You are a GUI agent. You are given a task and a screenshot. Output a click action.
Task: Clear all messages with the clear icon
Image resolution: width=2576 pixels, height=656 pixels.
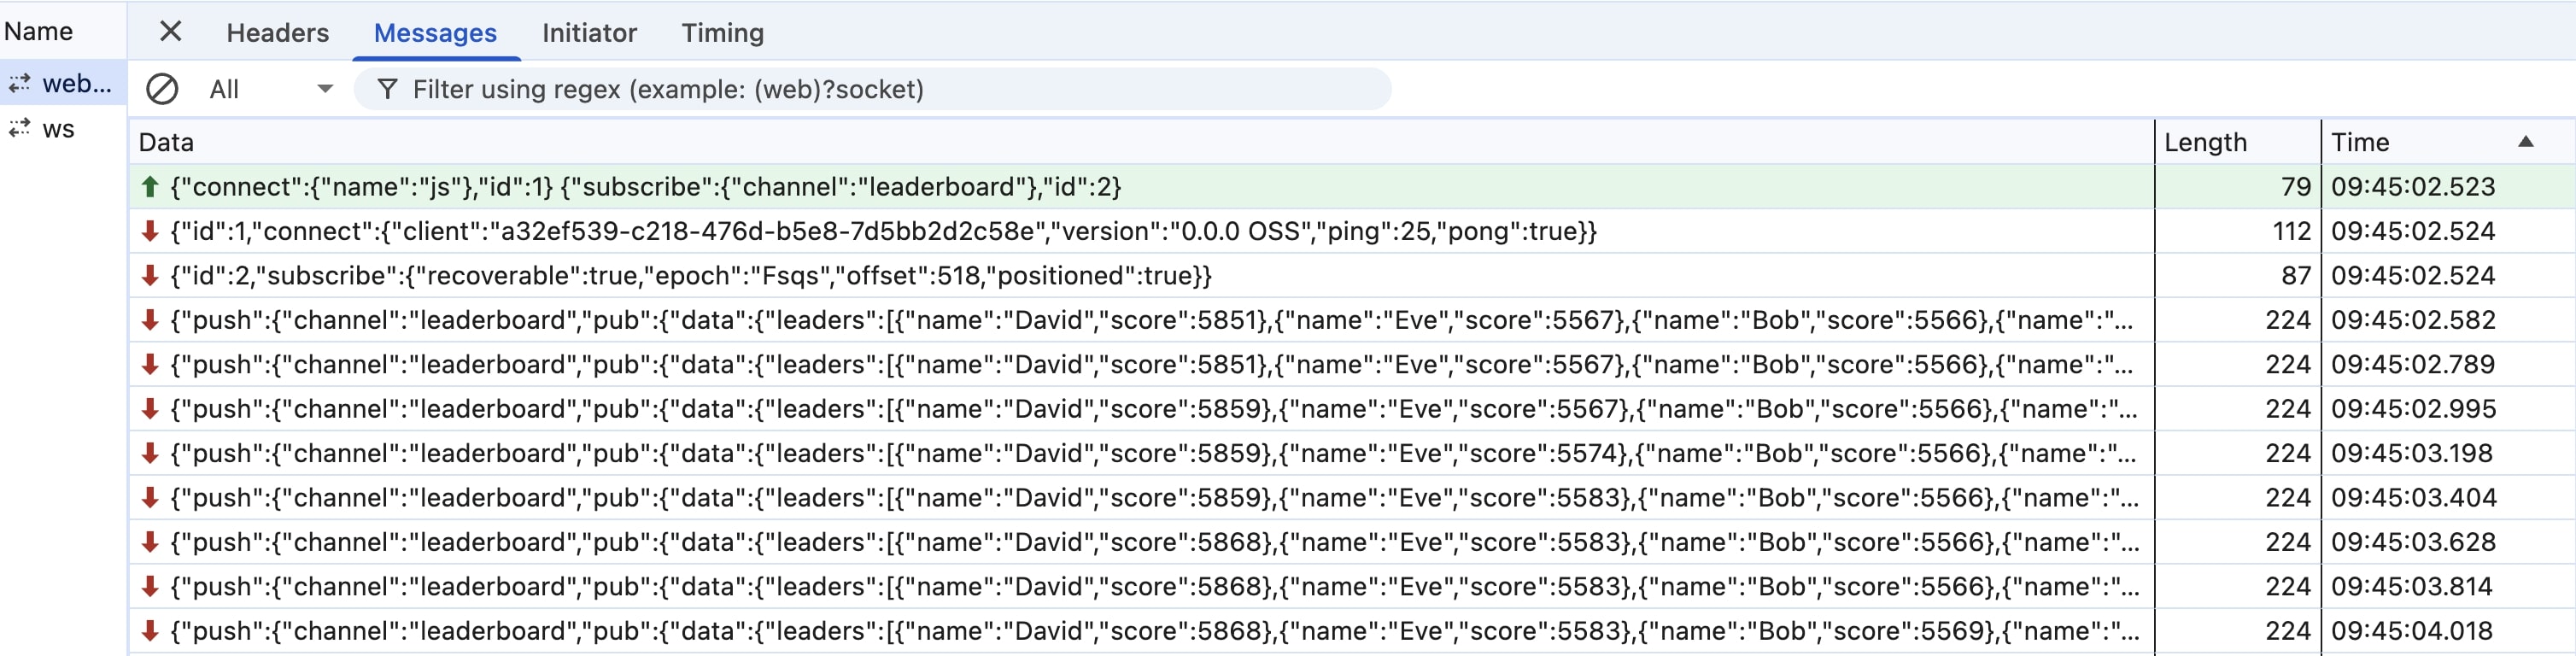162,89
